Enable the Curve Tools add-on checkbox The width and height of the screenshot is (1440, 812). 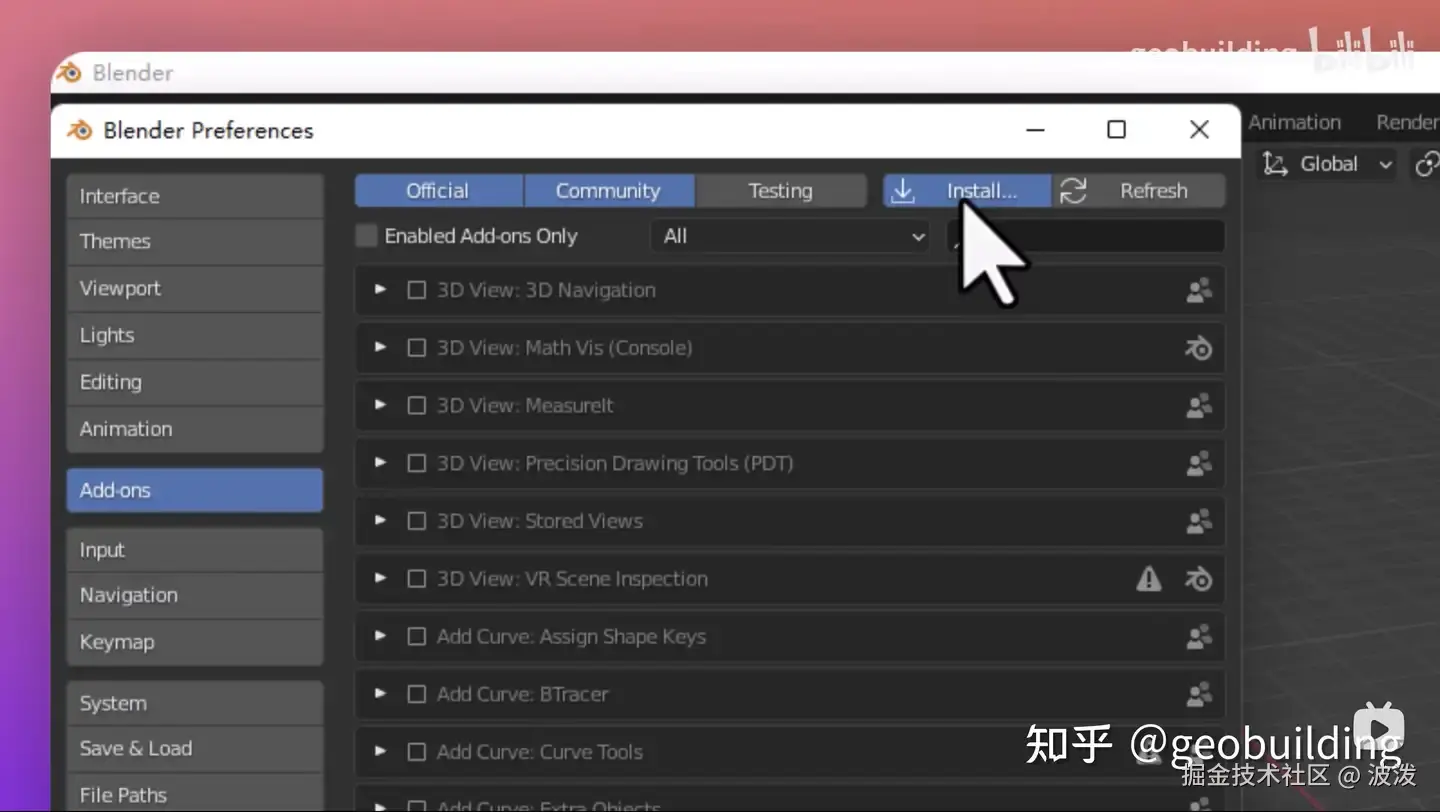[x=417, y=753]
